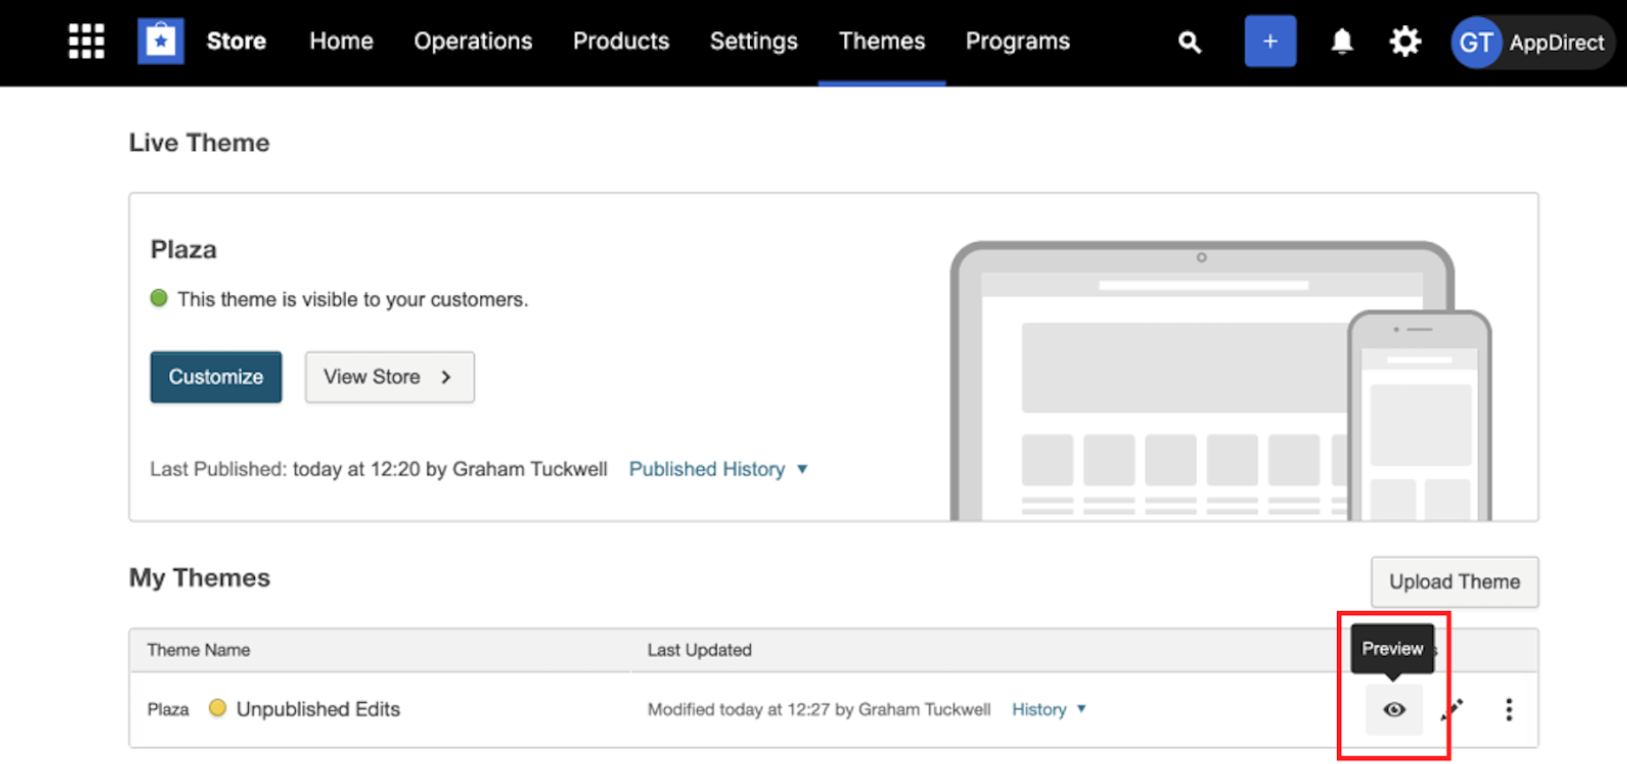
Task: Open the Programs menu
Action: tap(1018, 41)
